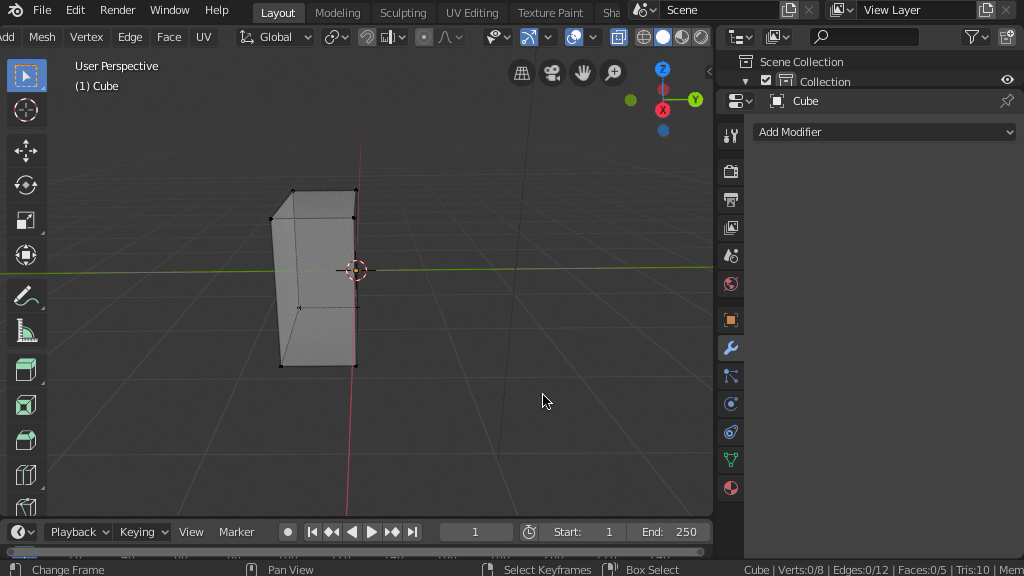Image resolution: width=1024 pixels, height=576 pixels.
Task: Open the Vertex menu in header
Action: [86, 37]
